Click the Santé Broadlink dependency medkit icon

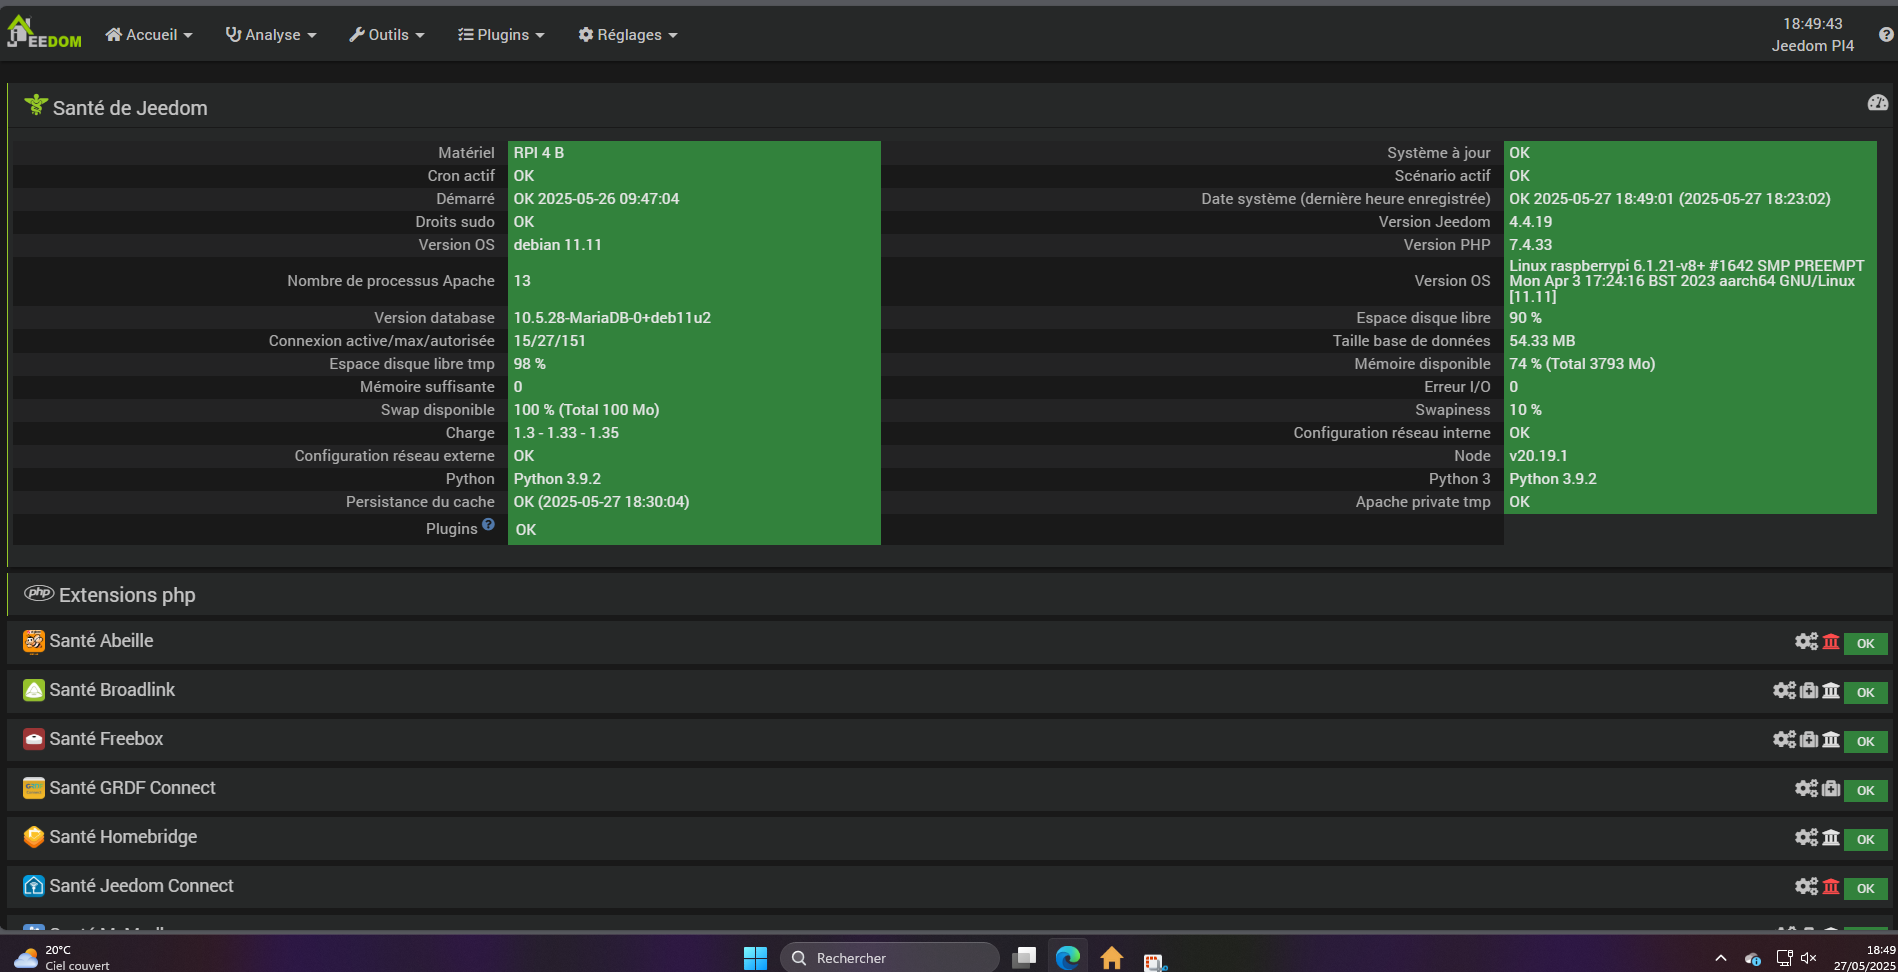pyautogui.click(x=1809, y=691)
